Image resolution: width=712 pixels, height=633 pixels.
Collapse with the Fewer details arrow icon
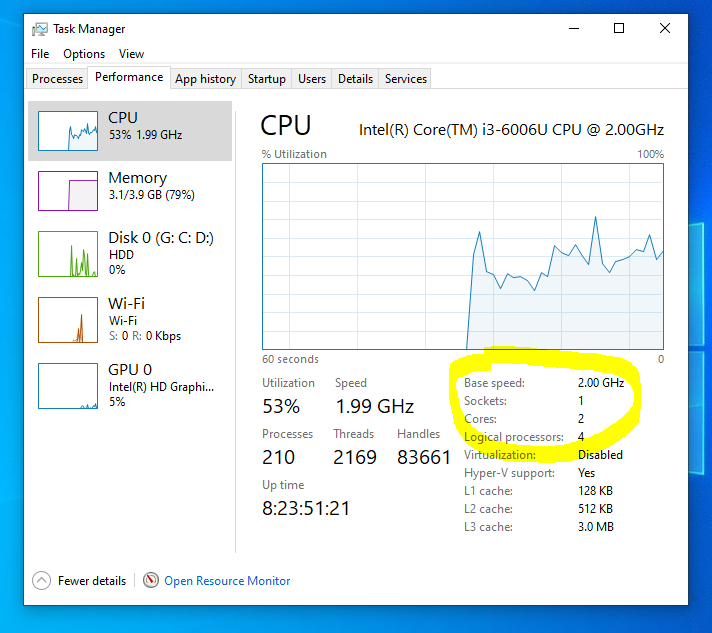[x=41, y=580]
